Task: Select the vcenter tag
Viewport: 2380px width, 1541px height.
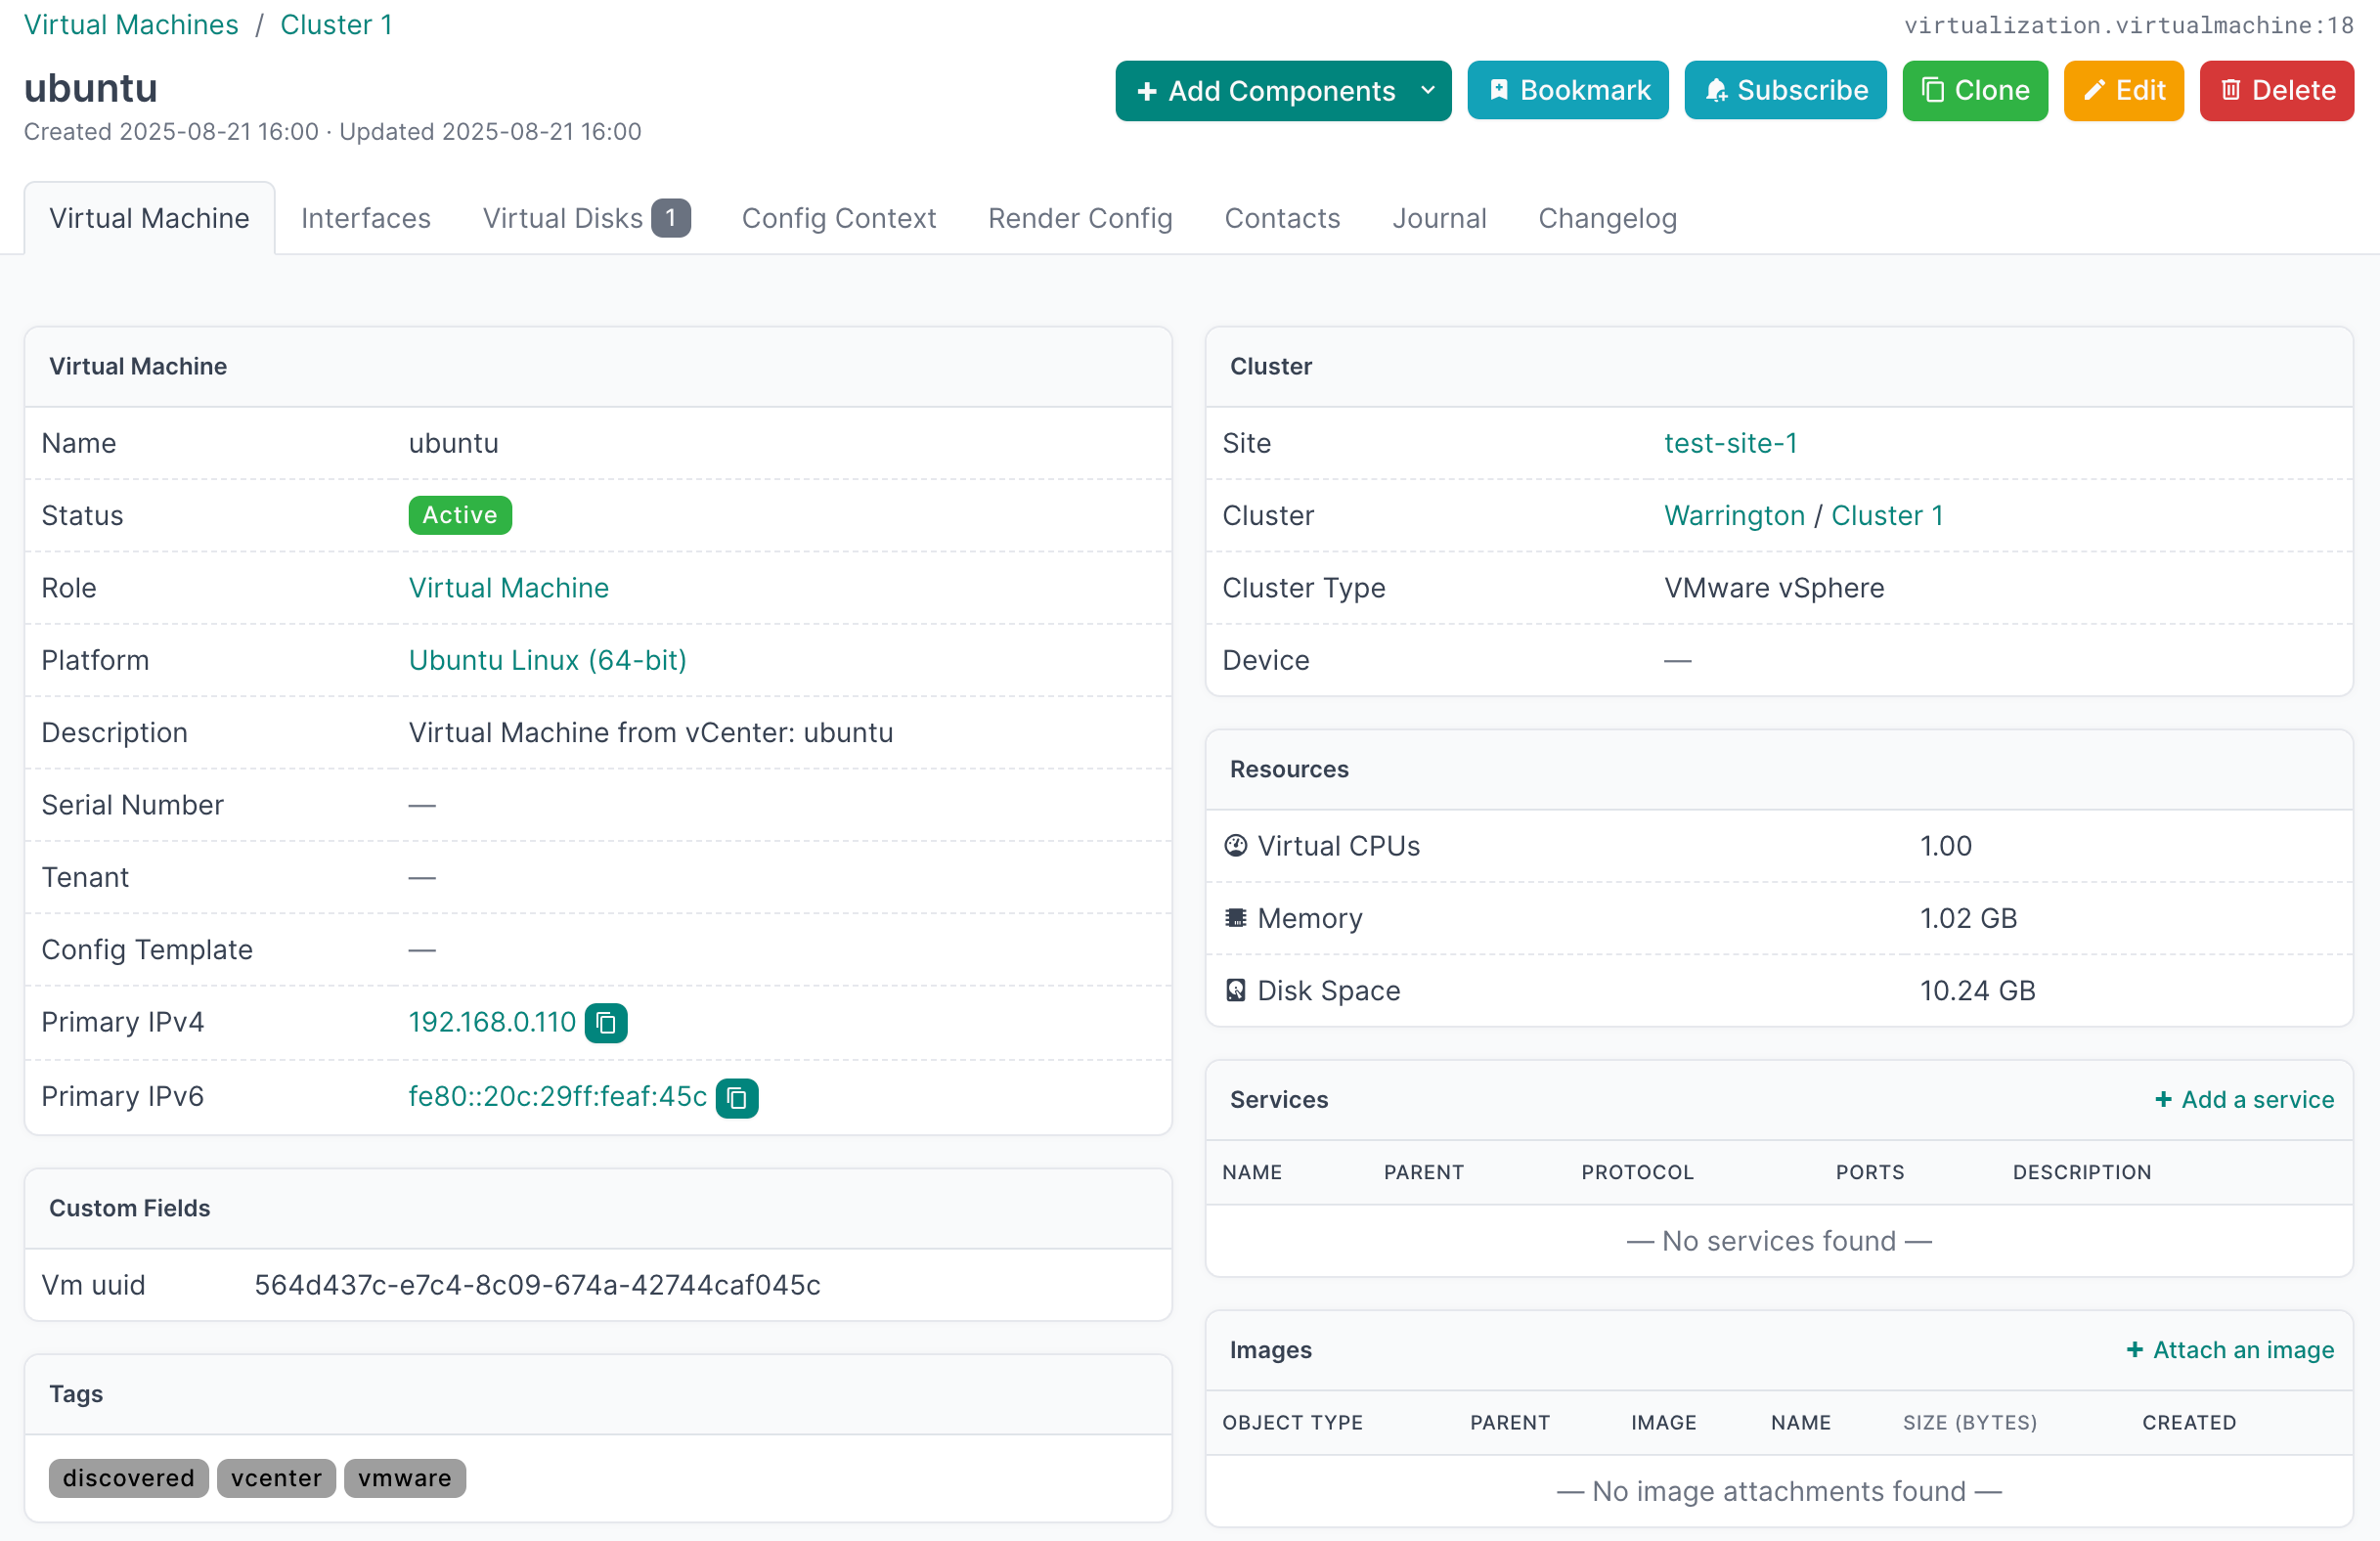Action: 276,1477
